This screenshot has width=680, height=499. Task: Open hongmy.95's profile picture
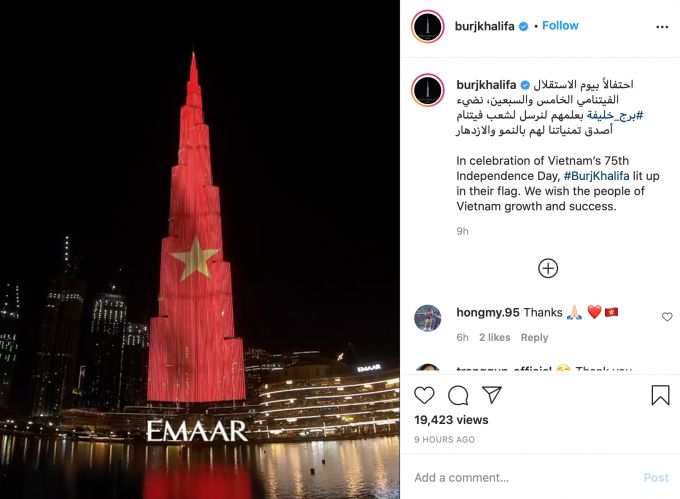(x=428, y=318)
